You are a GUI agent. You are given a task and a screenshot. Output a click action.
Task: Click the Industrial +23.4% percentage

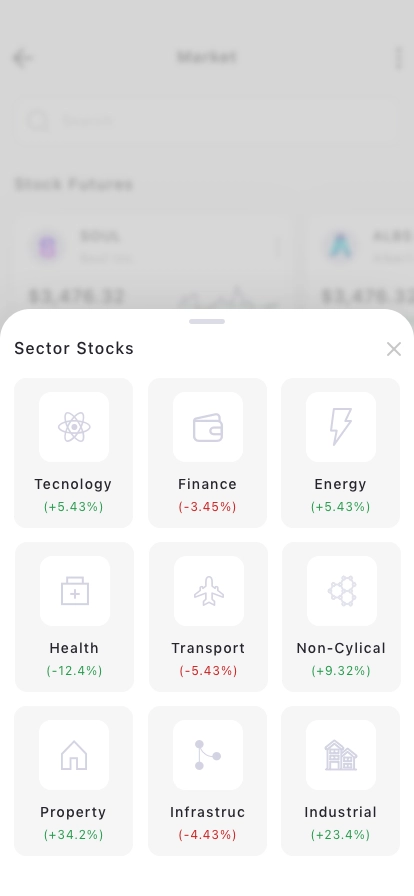tap(340, 835)
